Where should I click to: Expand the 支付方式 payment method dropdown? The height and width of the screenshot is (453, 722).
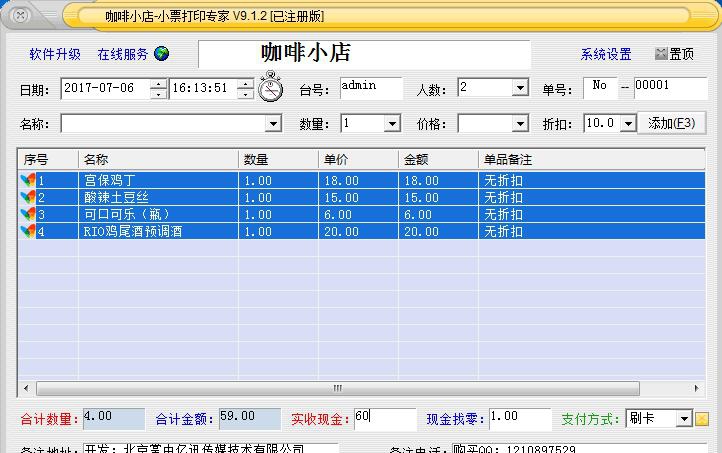(x=684, y=419)
